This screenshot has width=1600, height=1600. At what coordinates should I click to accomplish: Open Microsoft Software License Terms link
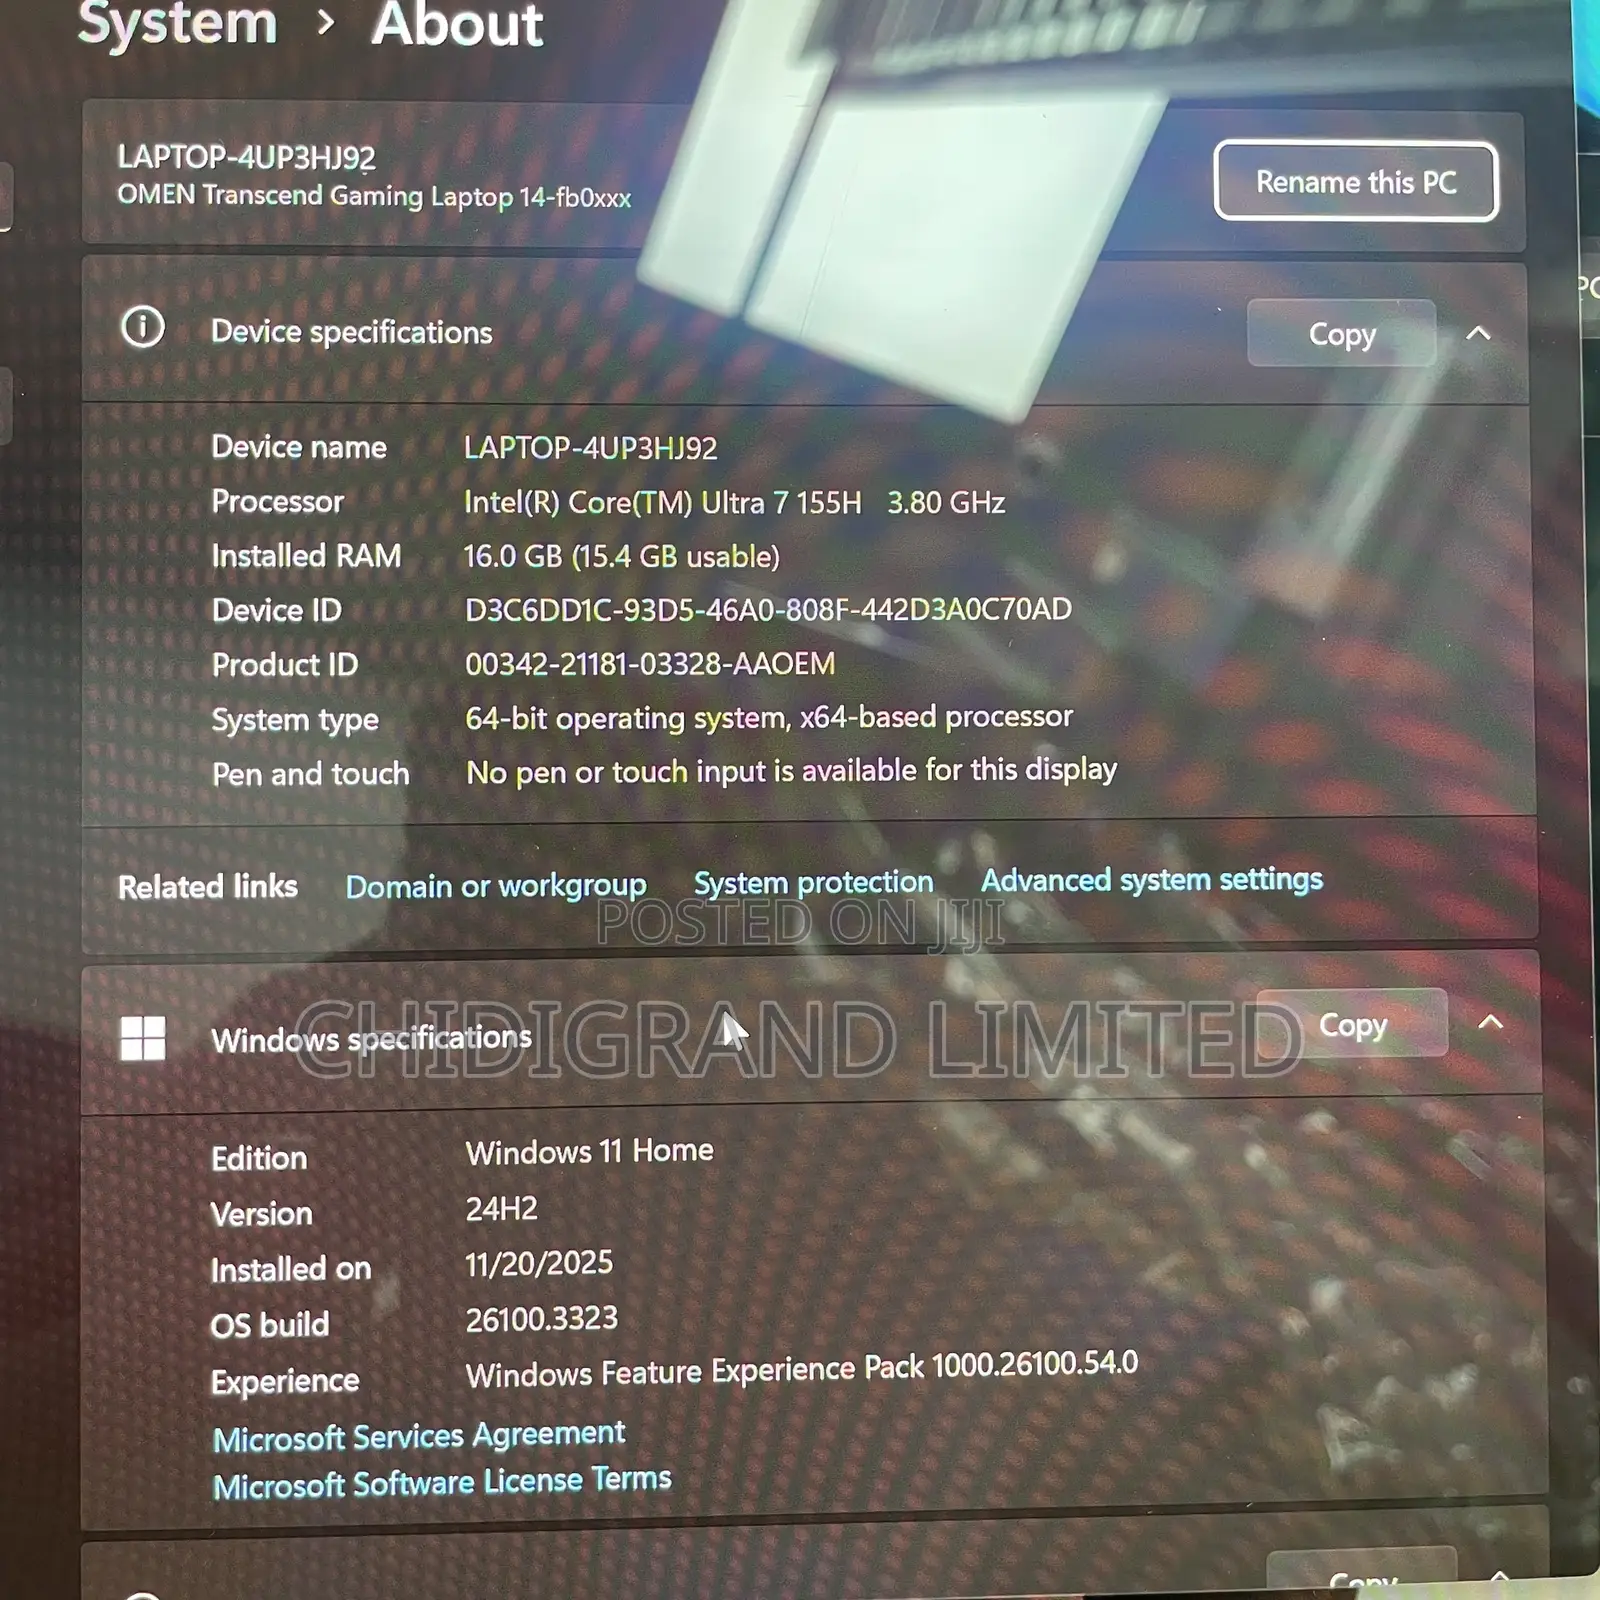442,1482
